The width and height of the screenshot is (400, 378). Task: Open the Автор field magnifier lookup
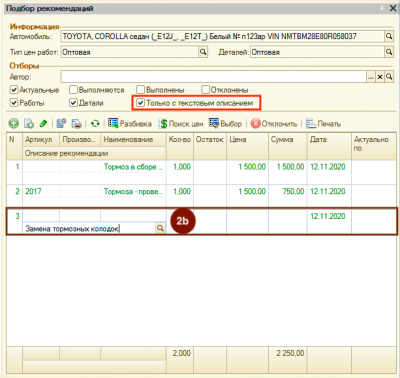click(x=389, y=77)
